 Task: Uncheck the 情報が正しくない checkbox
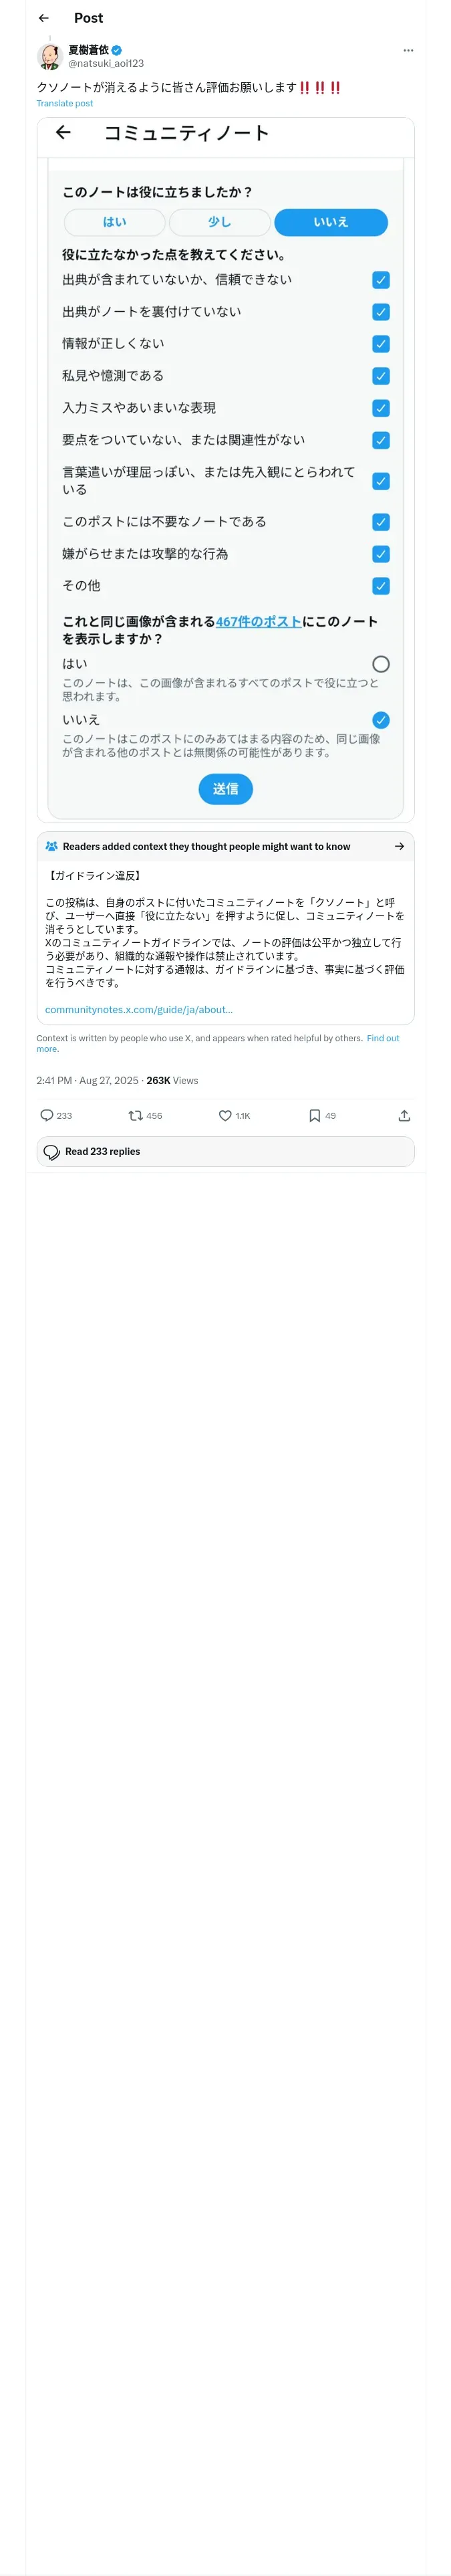(380, 344)
